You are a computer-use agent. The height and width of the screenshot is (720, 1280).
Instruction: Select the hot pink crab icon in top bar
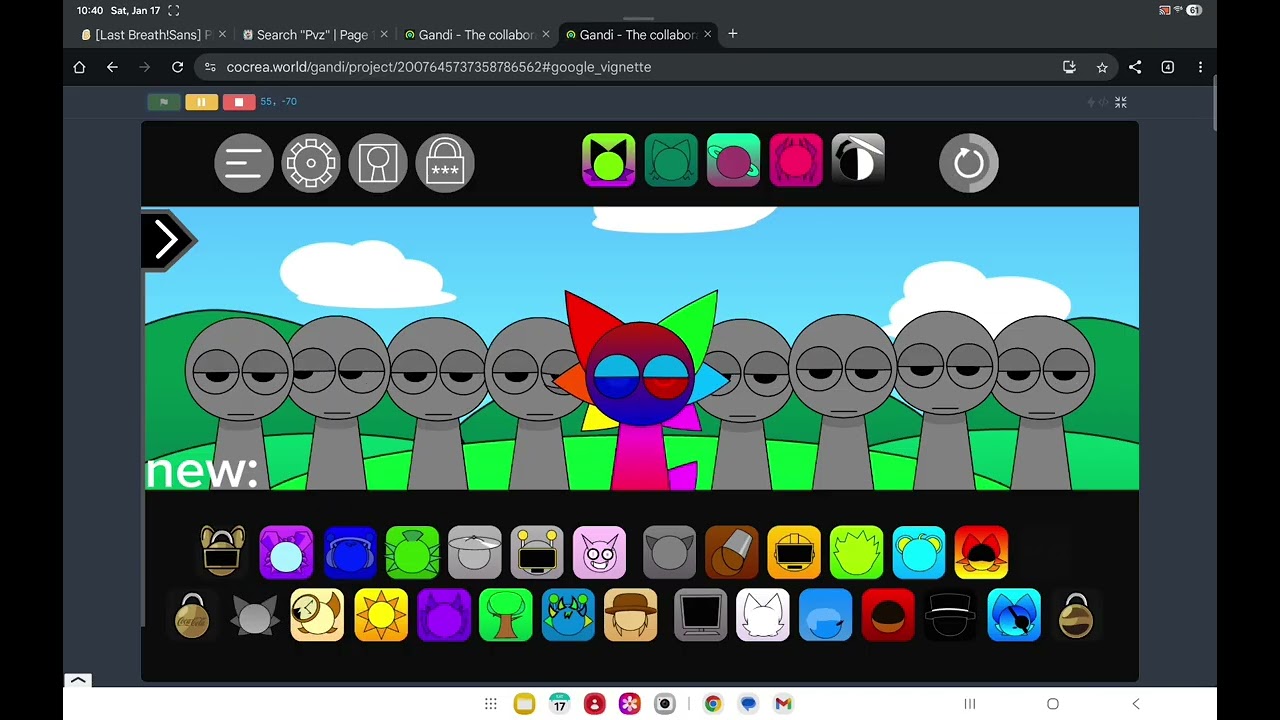coord(796,160)
